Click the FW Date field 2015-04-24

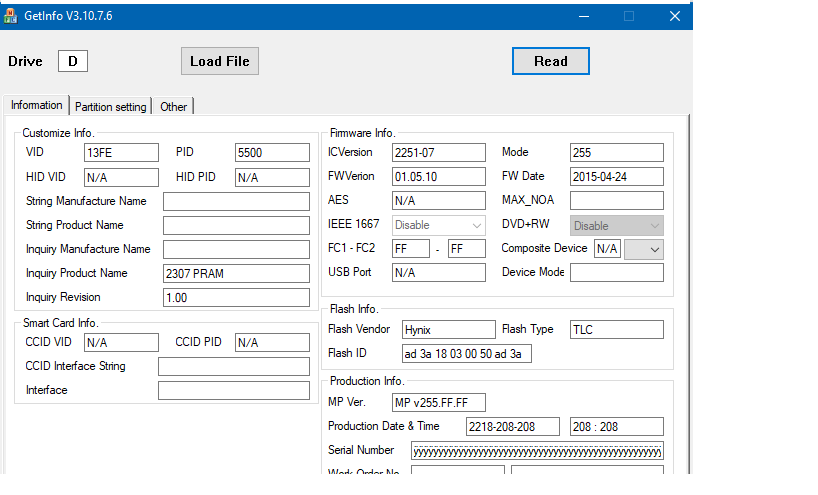click(x=617, y=176)
